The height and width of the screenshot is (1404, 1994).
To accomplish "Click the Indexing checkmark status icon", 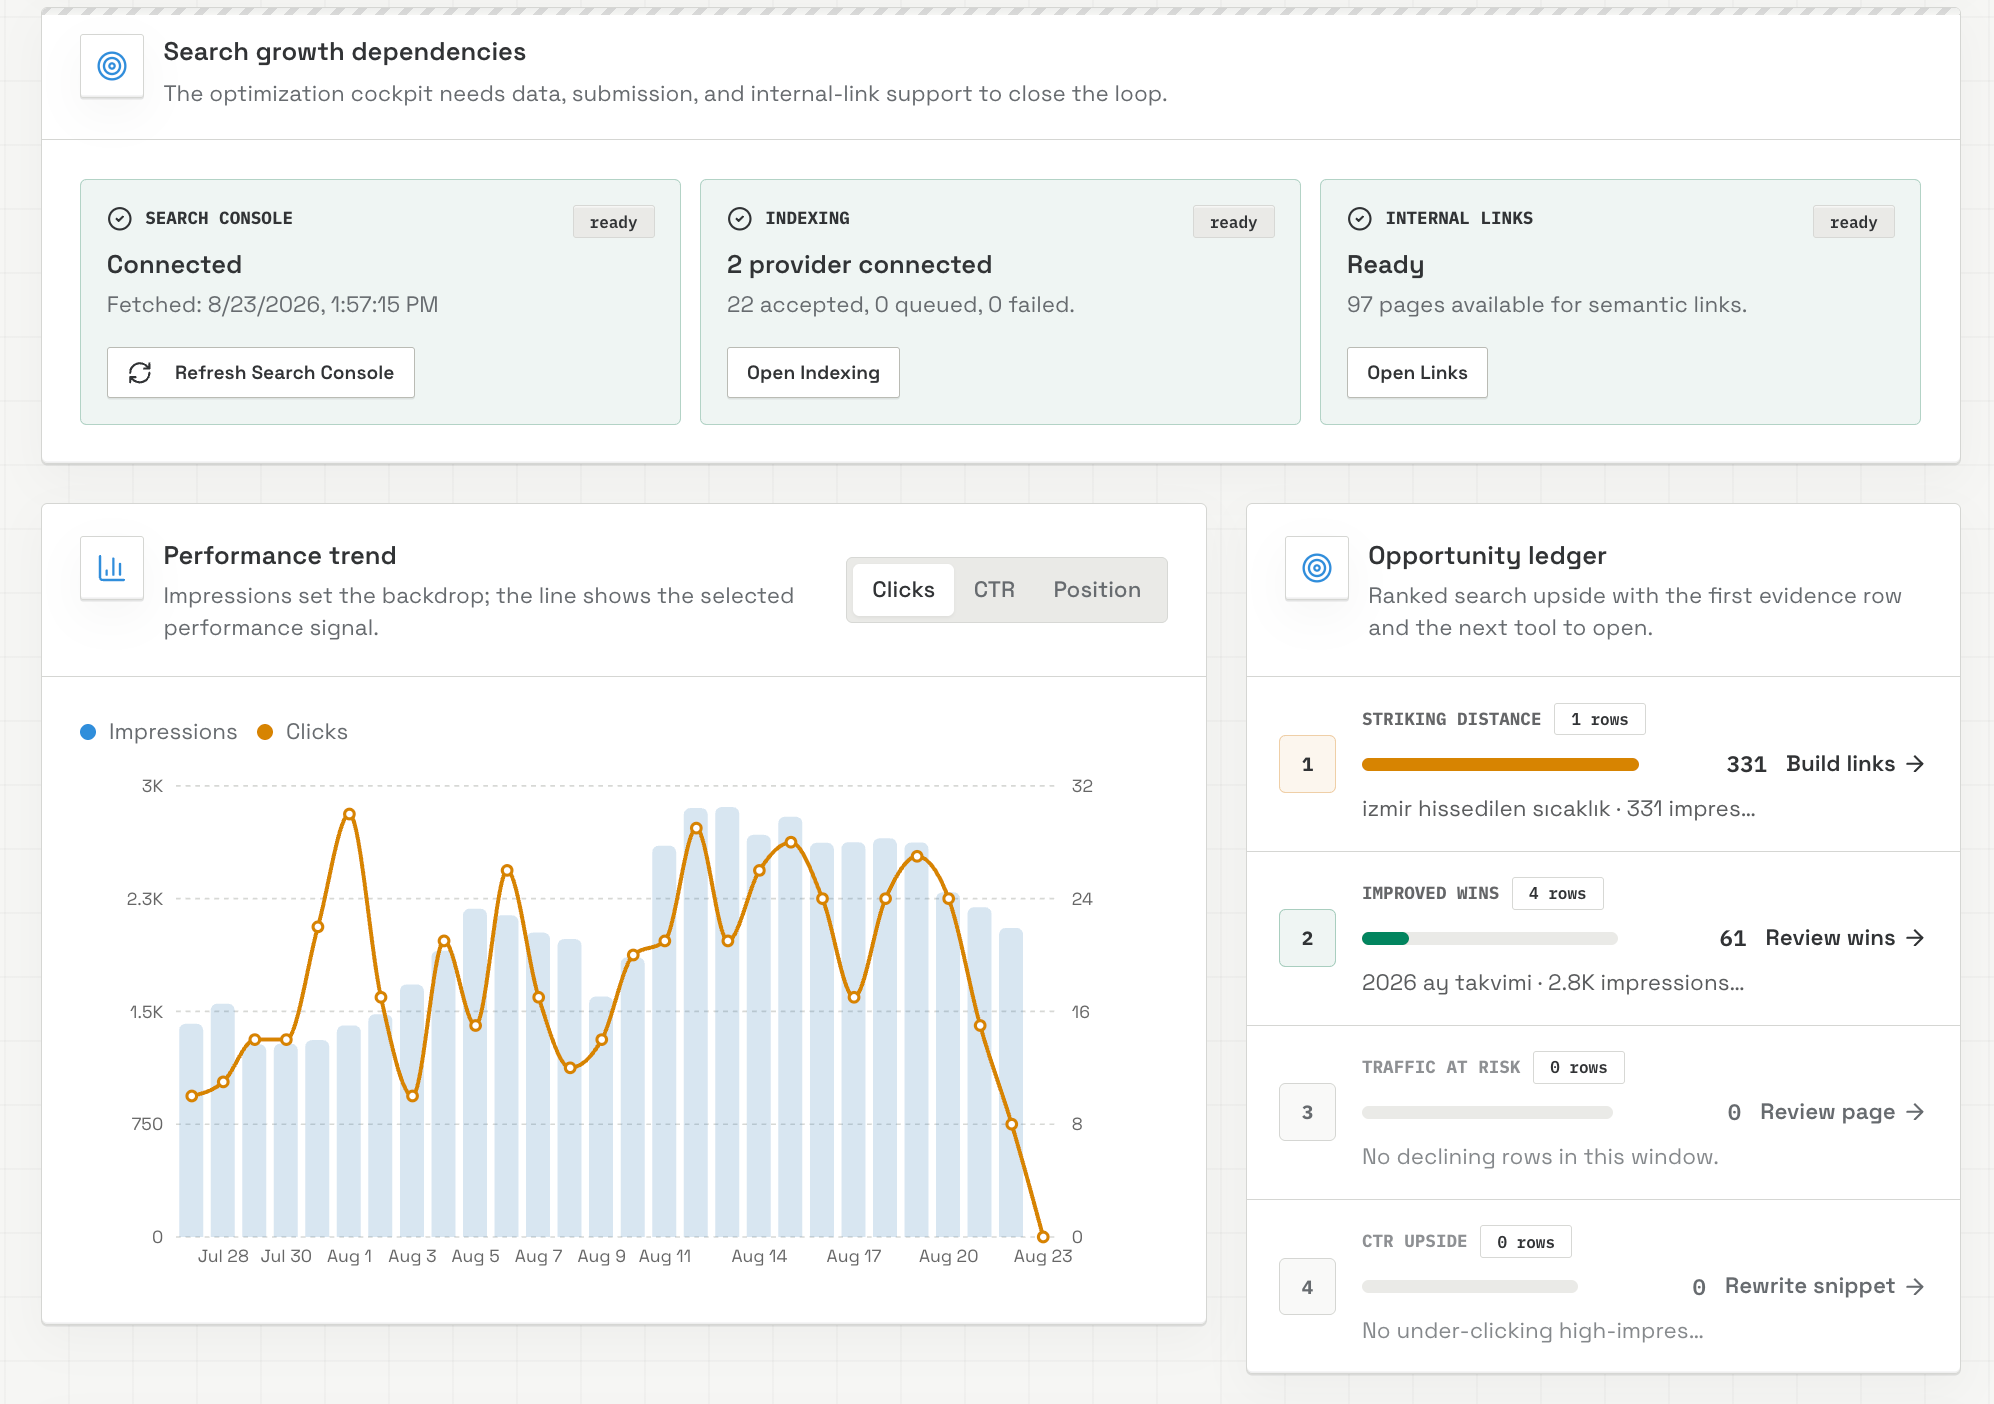I will pyautogui.click(x=740, y=218).
